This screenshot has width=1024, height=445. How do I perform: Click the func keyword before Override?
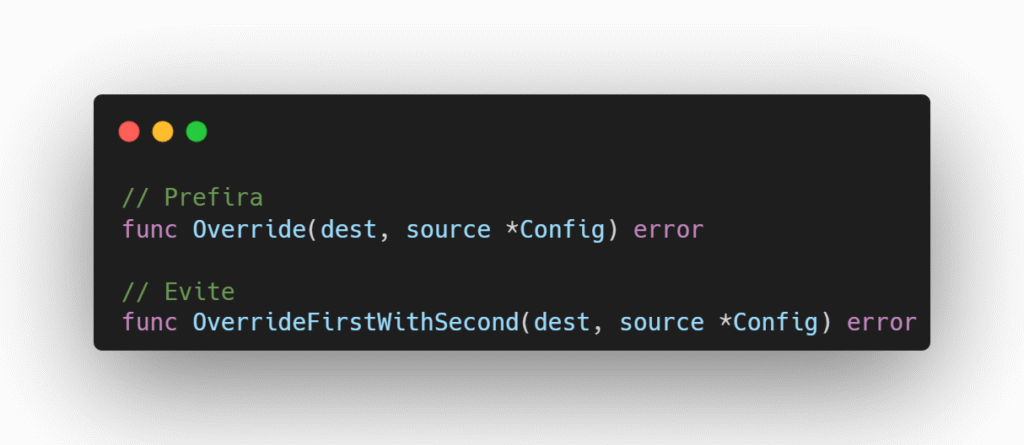[x=150, y=229]
